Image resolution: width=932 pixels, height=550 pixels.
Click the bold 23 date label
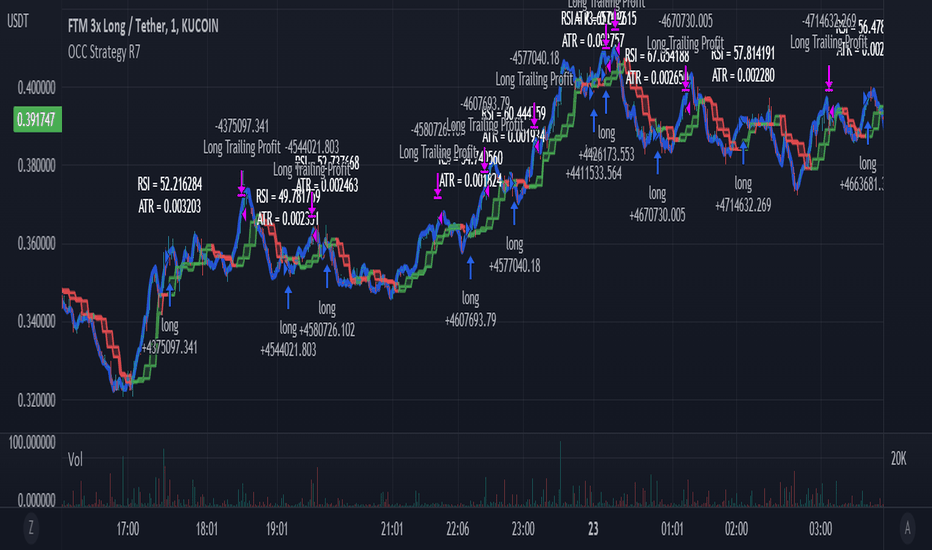(x=593, y=529)
